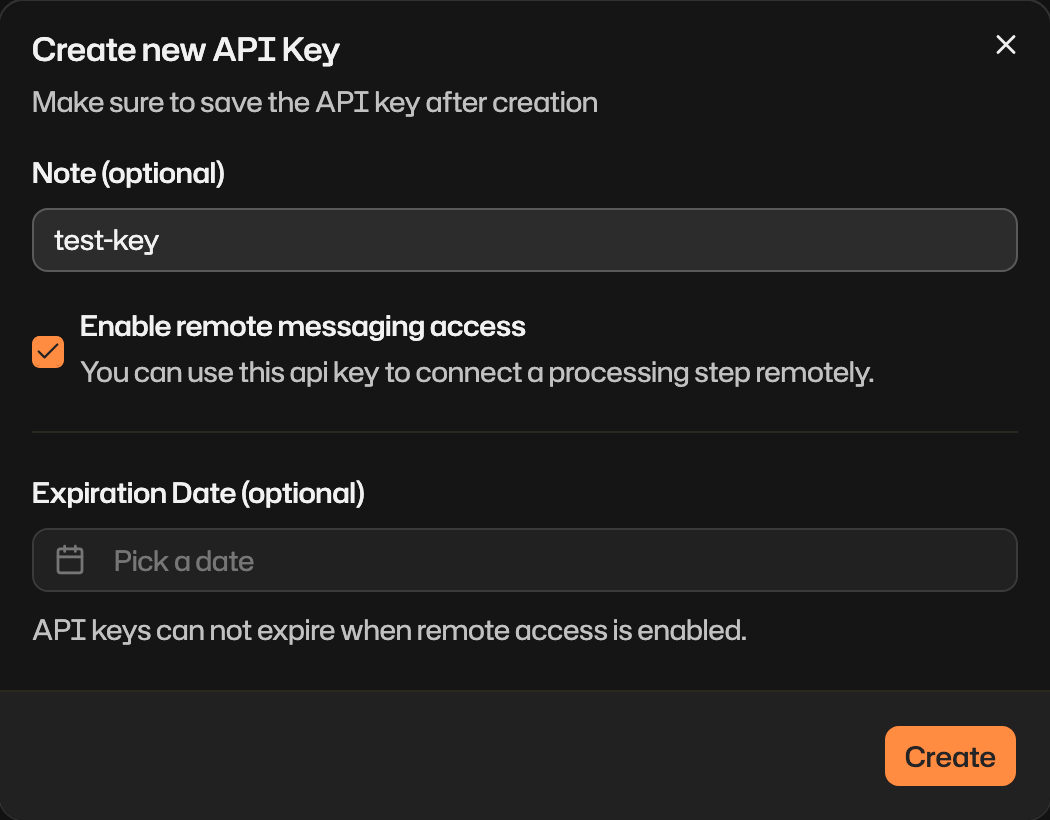Tap the checkmark inside the orange checkbox
1050x820 pixels.
[47, 351]
